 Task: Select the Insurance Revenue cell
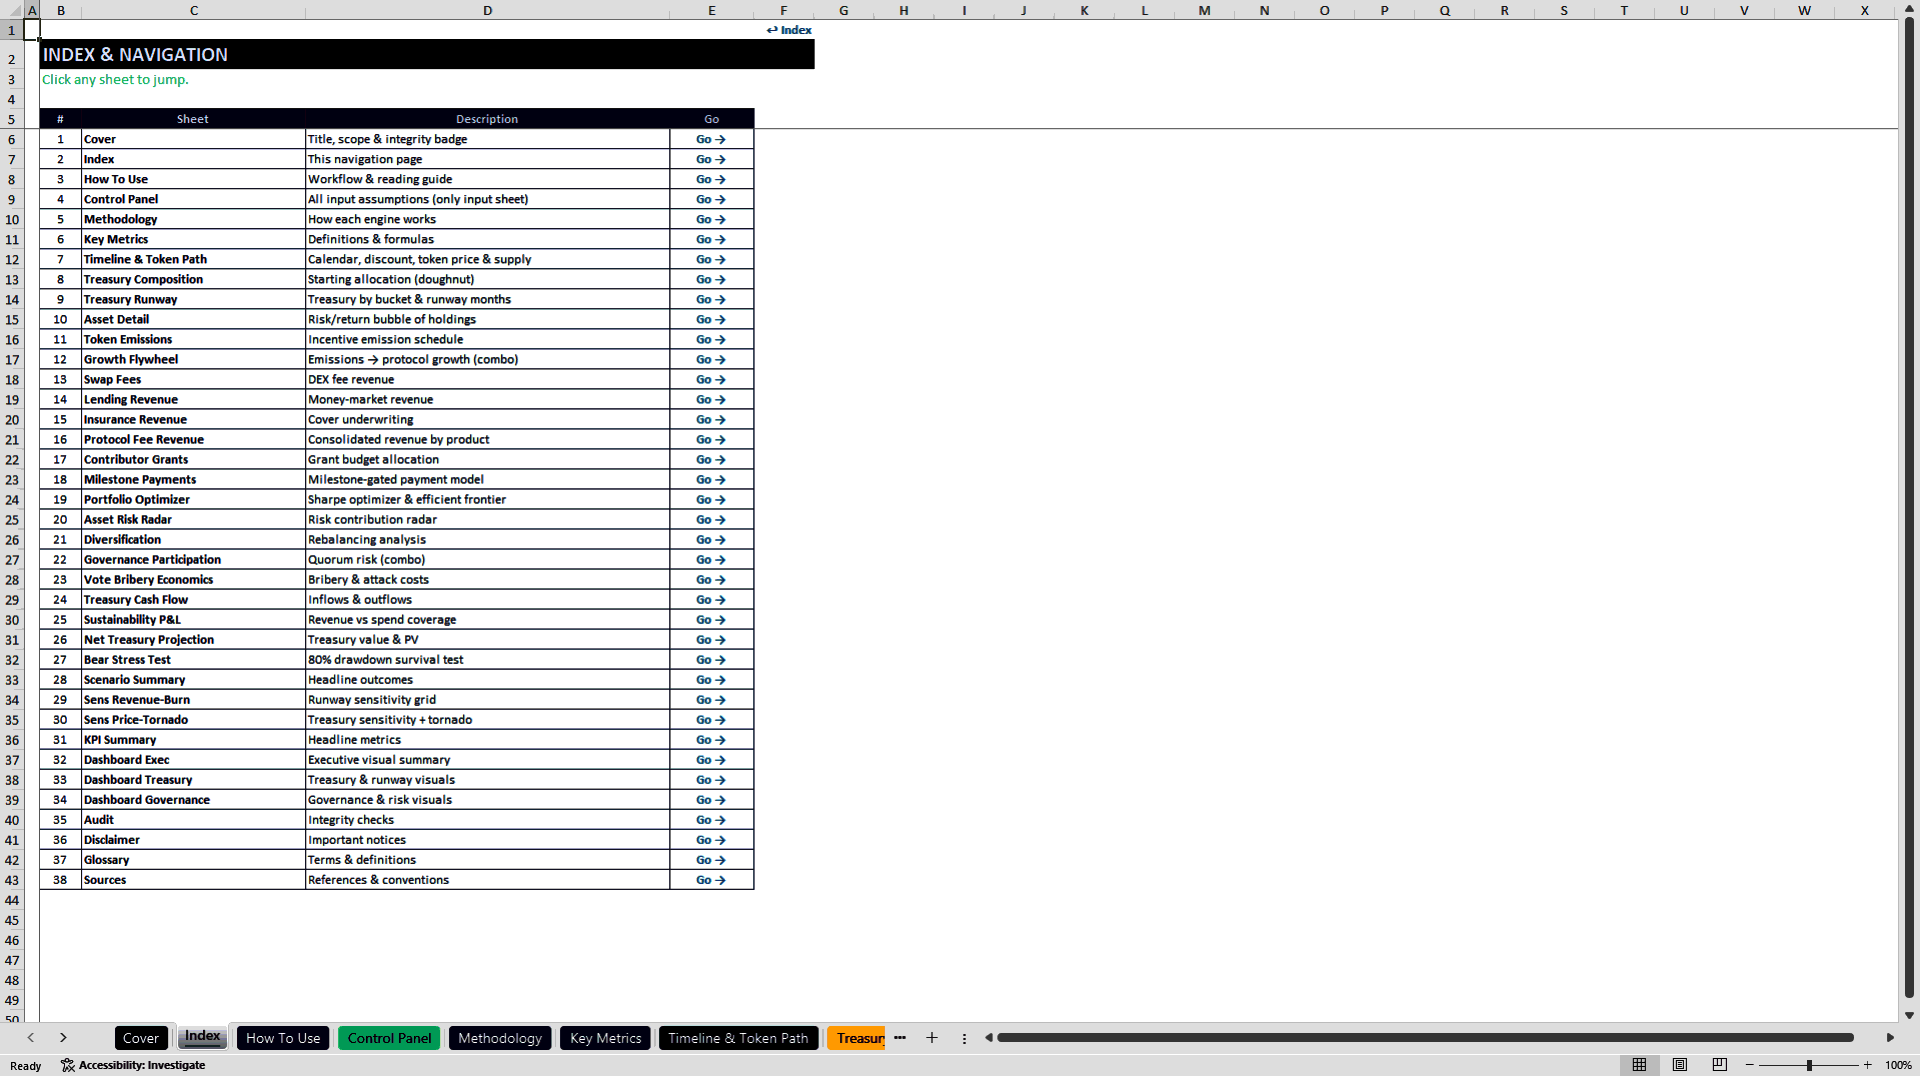coord(193,419)
